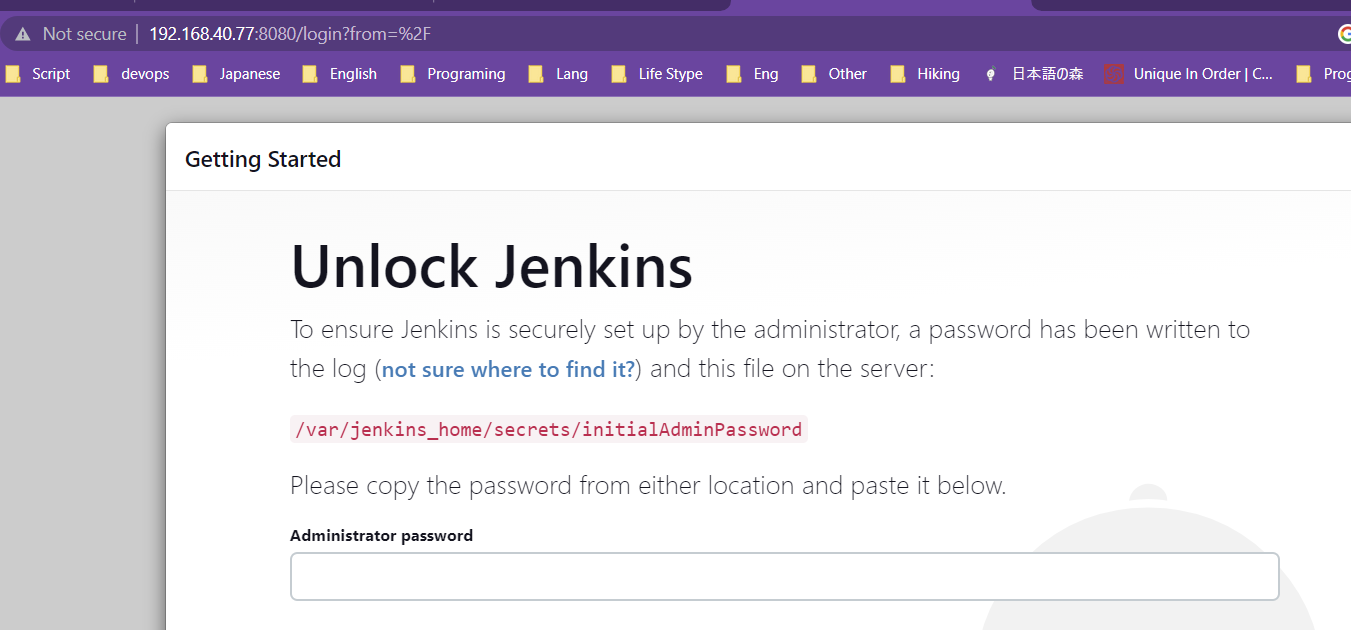Image resolution: width=1351 pixels, height=630 pixels.
Task: Open the devops bookmarks folder
Action: point(132,74)
